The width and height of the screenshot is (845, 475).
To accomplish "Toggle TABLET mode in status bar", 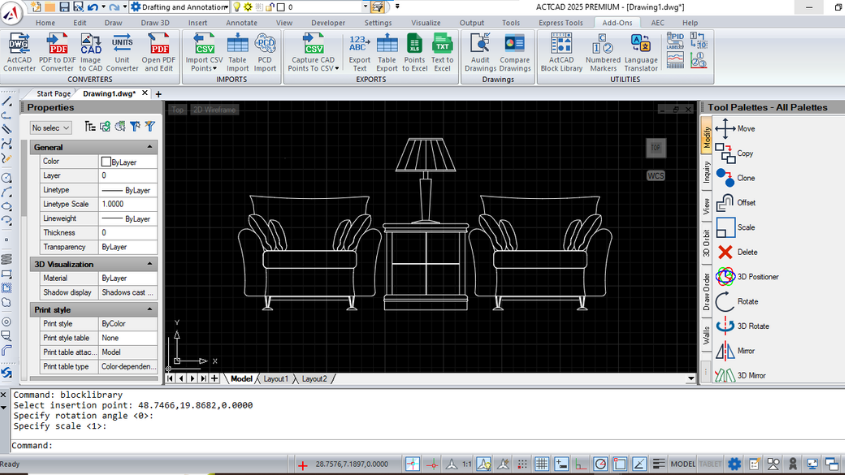I will coord(710,464).
